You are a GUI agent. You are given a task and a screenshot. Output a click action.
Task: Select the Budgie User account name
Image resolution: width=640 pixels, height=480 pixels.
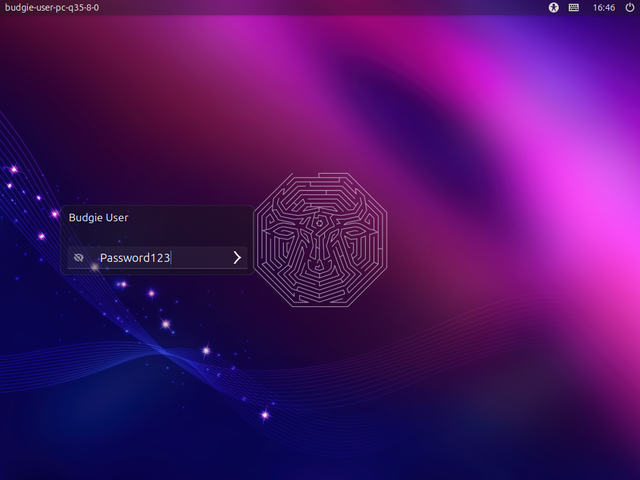(98, 217)
